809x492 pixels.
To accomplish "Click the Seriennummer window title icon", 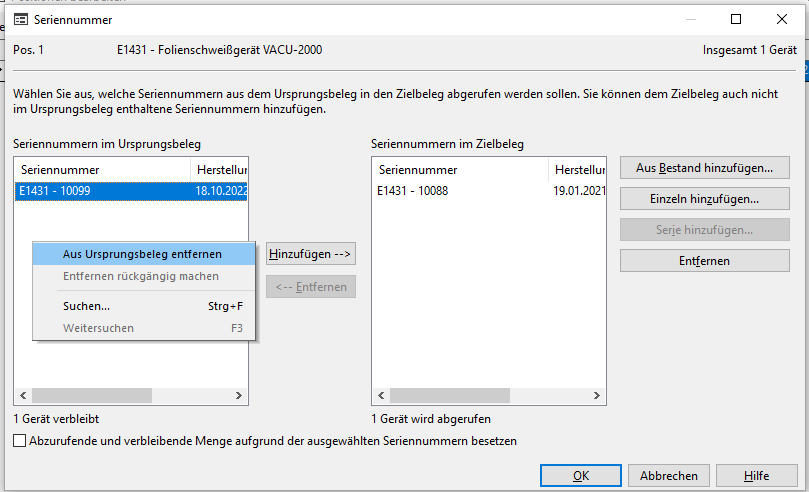I will 20,19.
